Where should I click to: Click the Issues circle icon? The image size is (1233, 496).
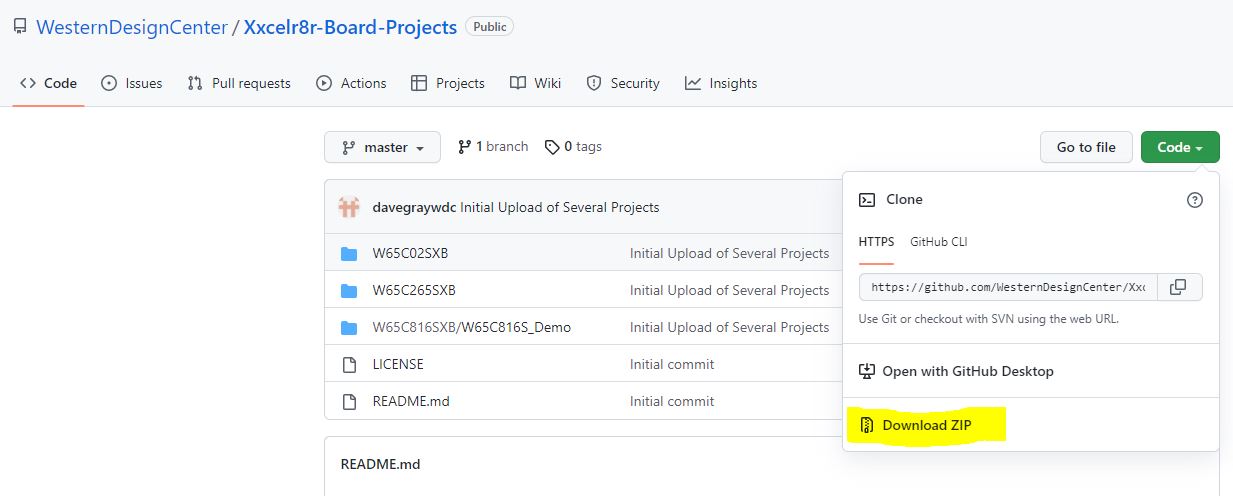click(109, 83)
